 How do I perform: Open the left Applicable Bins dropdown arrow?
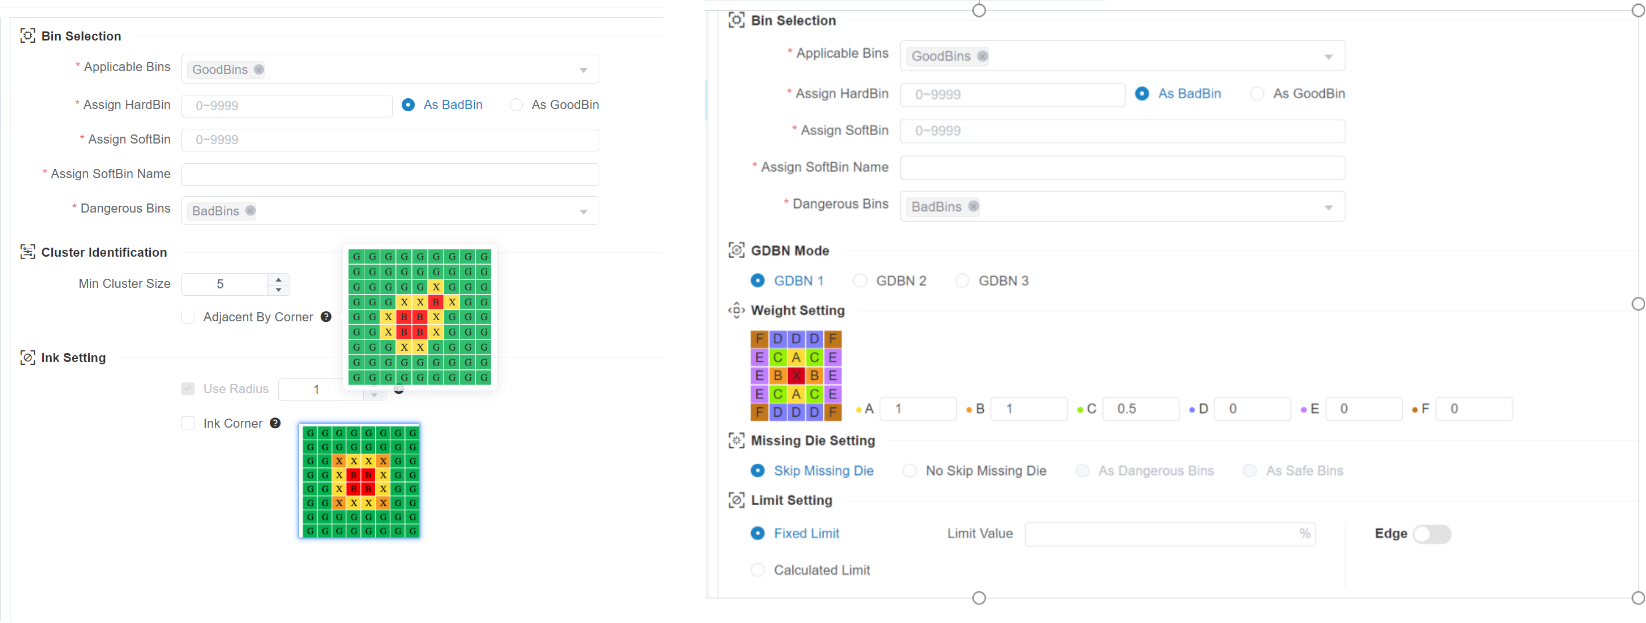(584, 70)
